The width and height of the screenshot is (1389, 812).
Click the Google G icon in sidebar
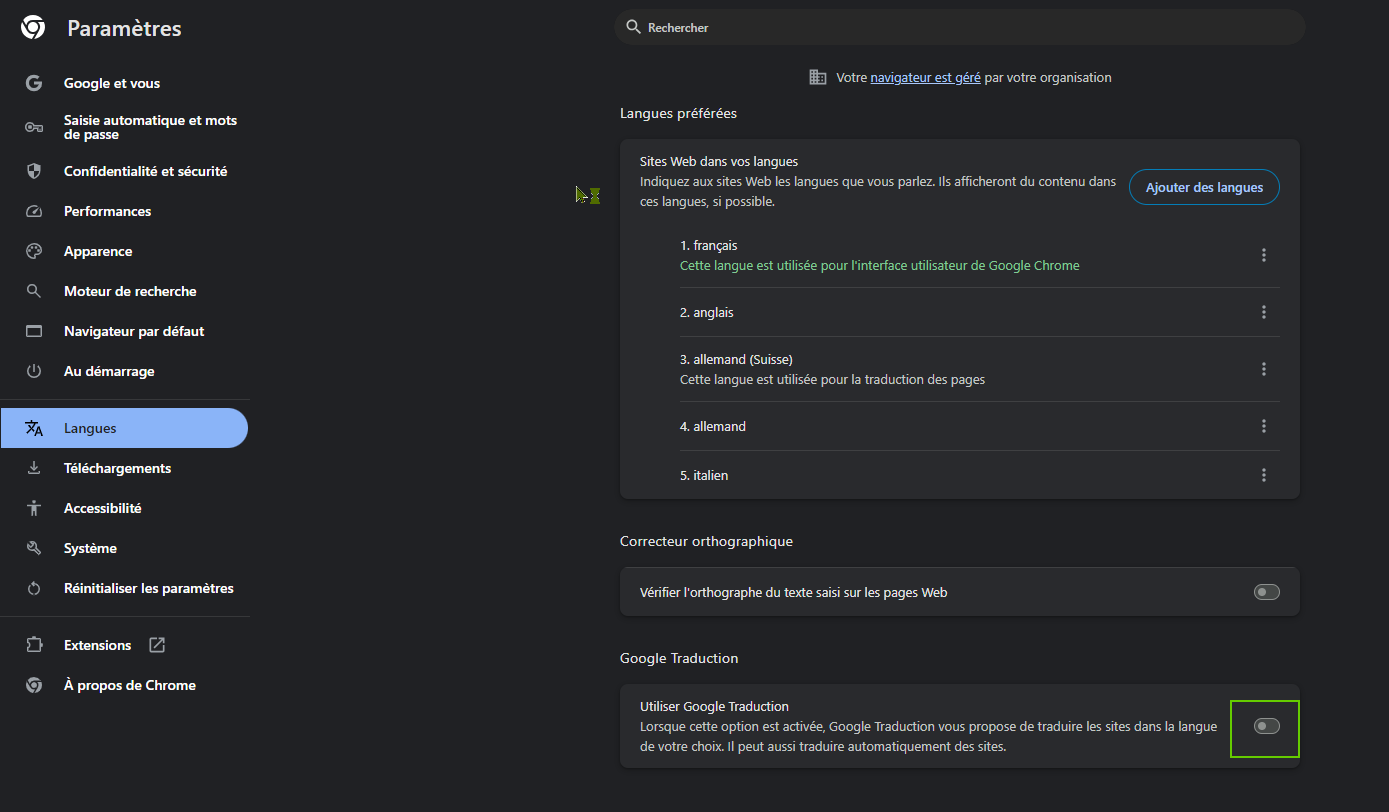coord(34,83)
